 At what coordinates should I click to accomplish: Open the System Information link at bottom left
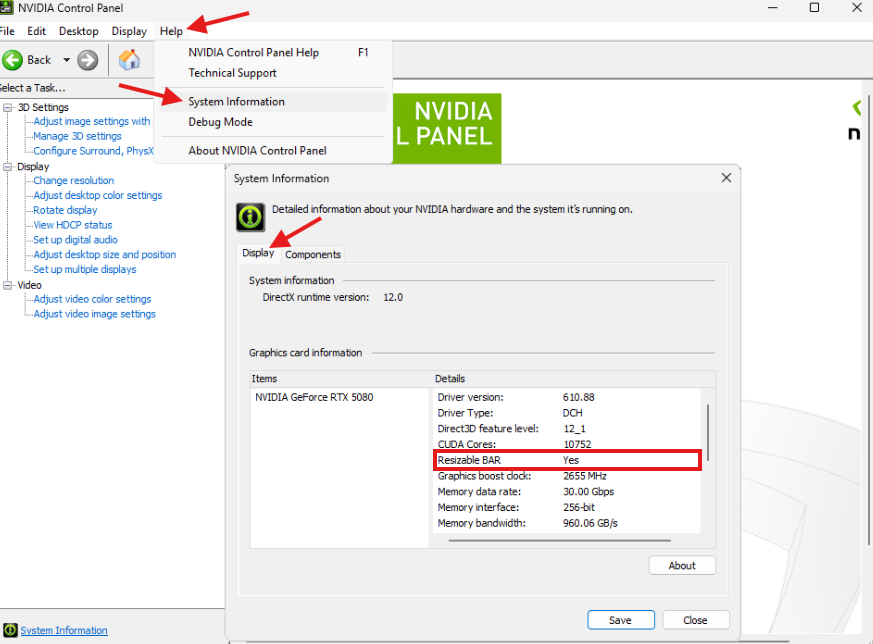point(64,630)
